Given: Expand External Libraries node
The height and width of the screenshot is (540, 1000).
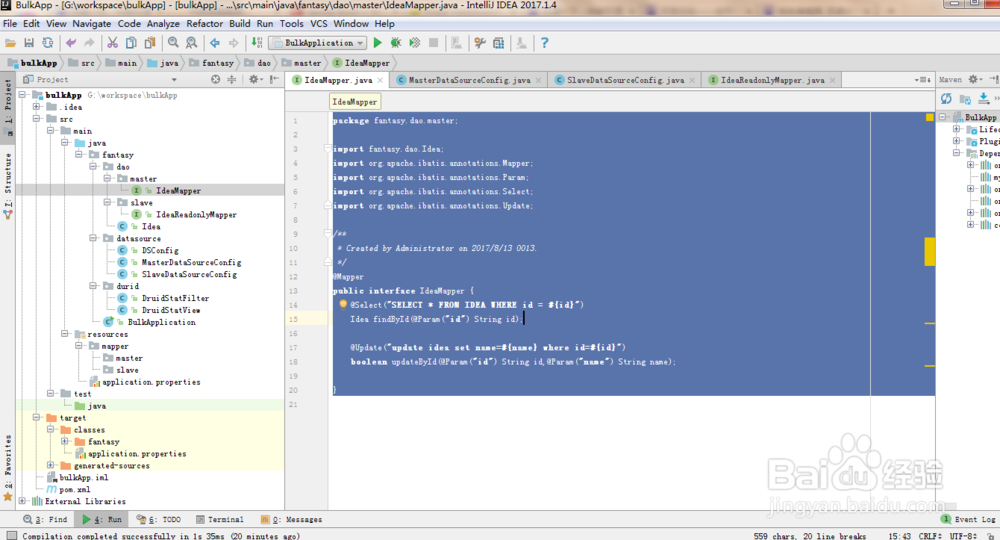Looking at the screenshot, I should click(x=22, y=500).
